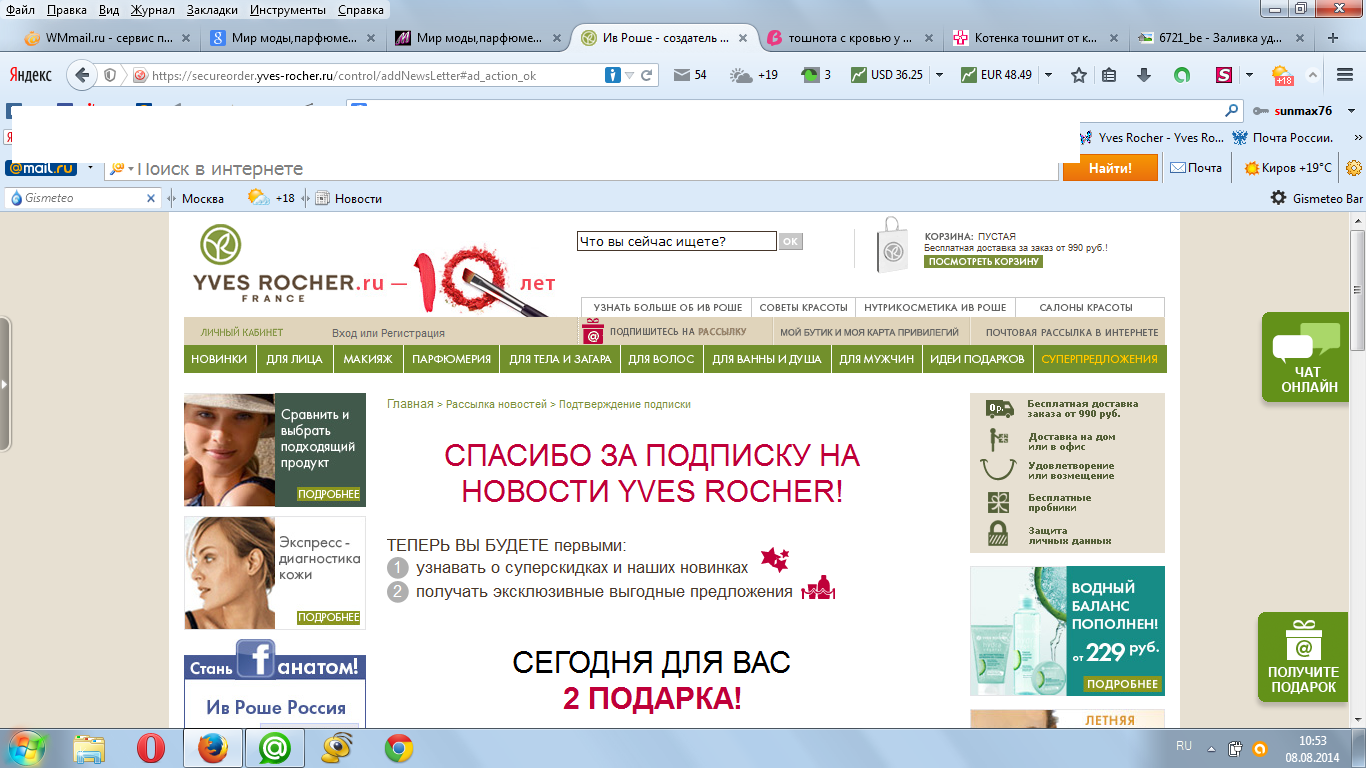Viewport: 1366px width, 768px height.
Task: Open the weather widget showing +19
Action: 754,75
